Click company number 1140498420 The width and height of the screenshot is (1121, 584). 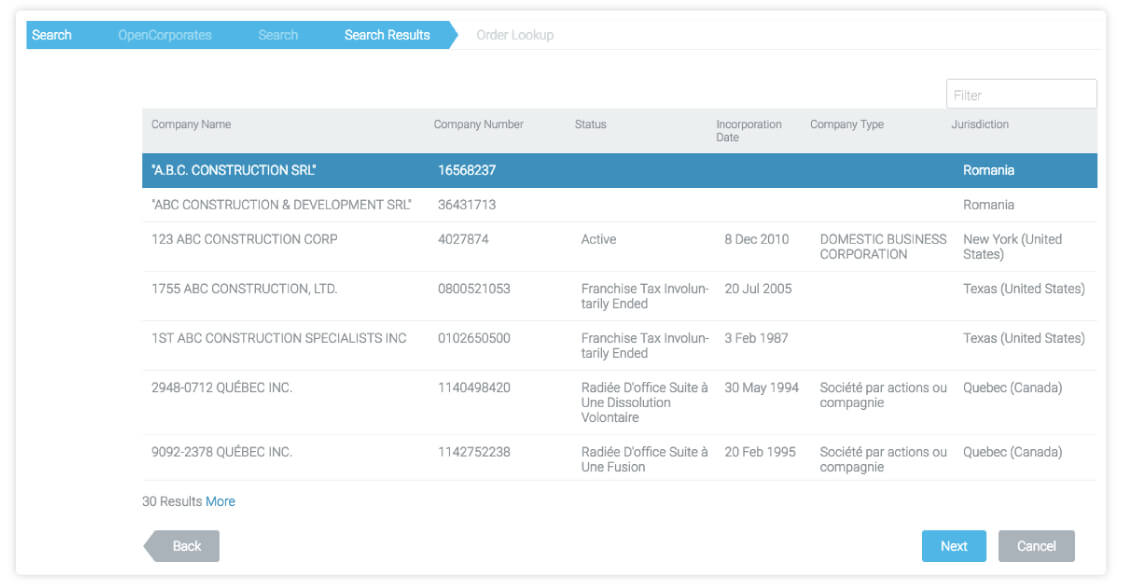[474, 387]
